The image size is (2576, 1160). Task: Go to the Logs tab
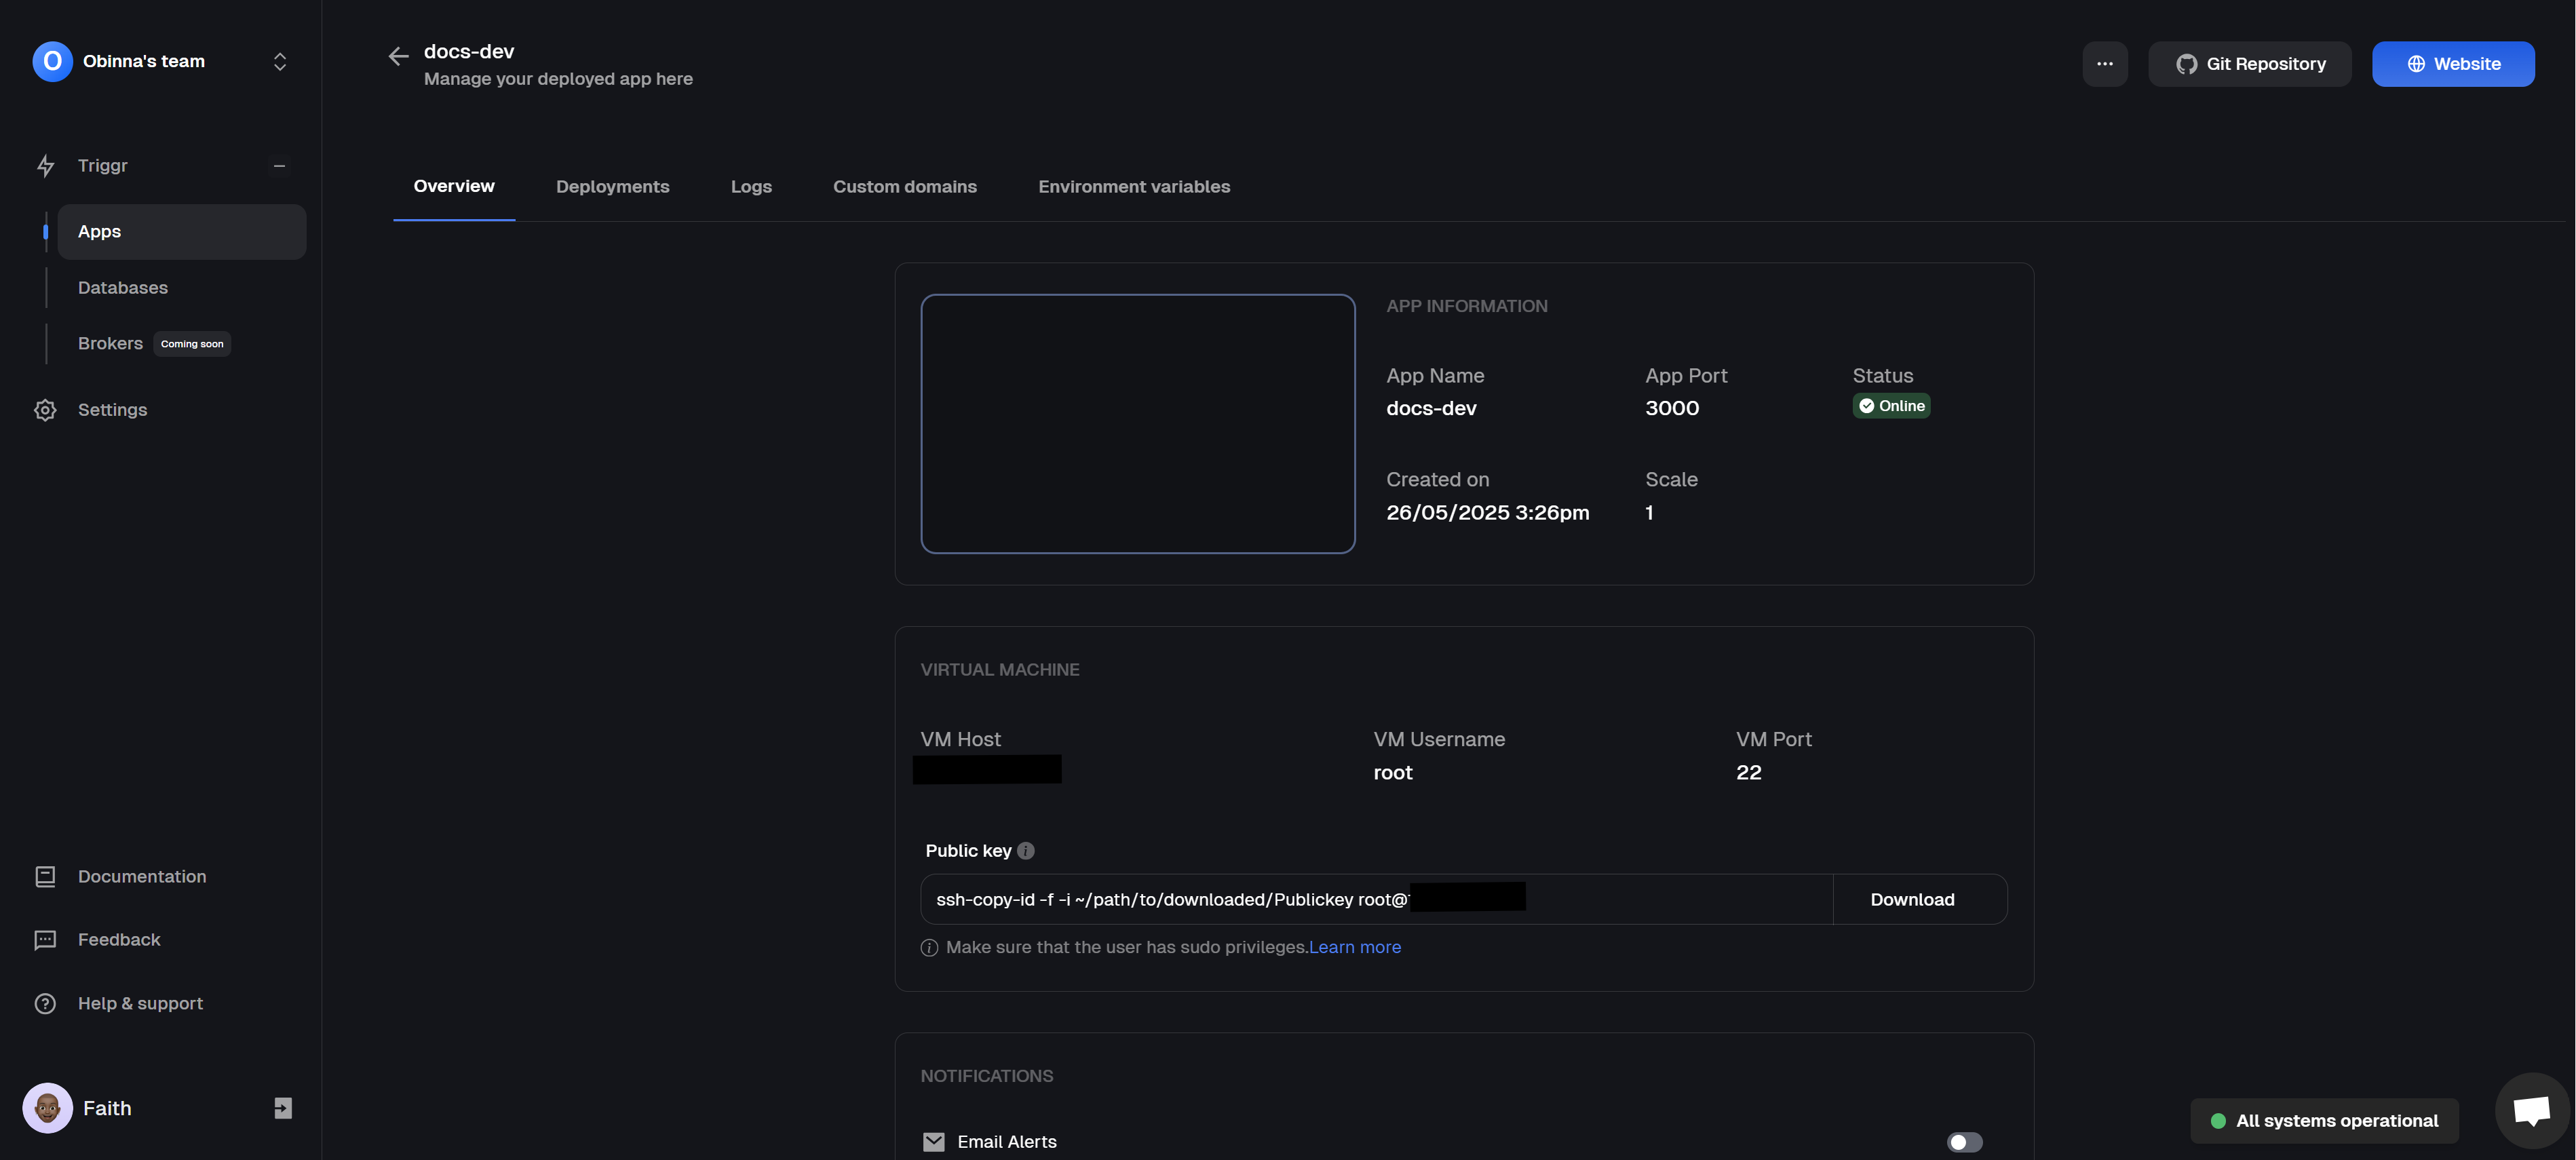[750, 187]
